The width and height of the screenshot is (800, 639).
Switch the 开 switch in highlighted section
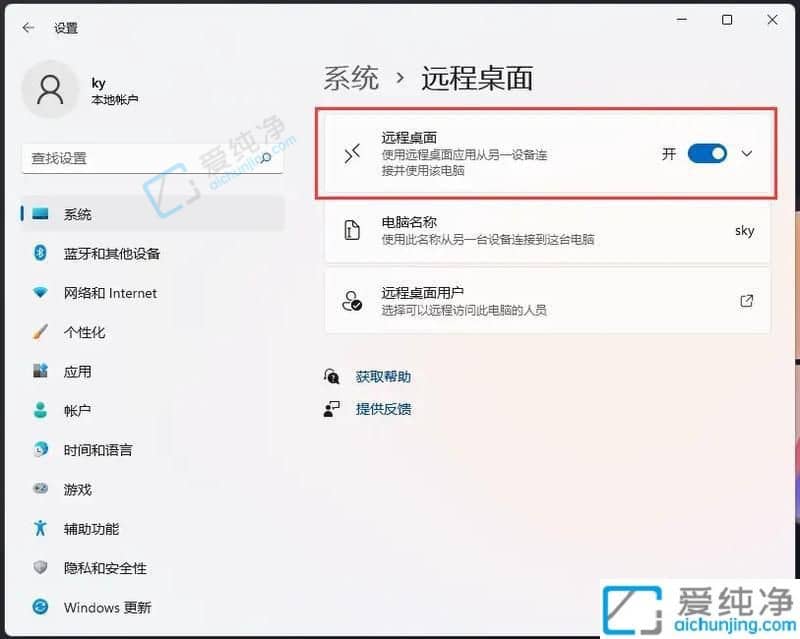[708, 154]
